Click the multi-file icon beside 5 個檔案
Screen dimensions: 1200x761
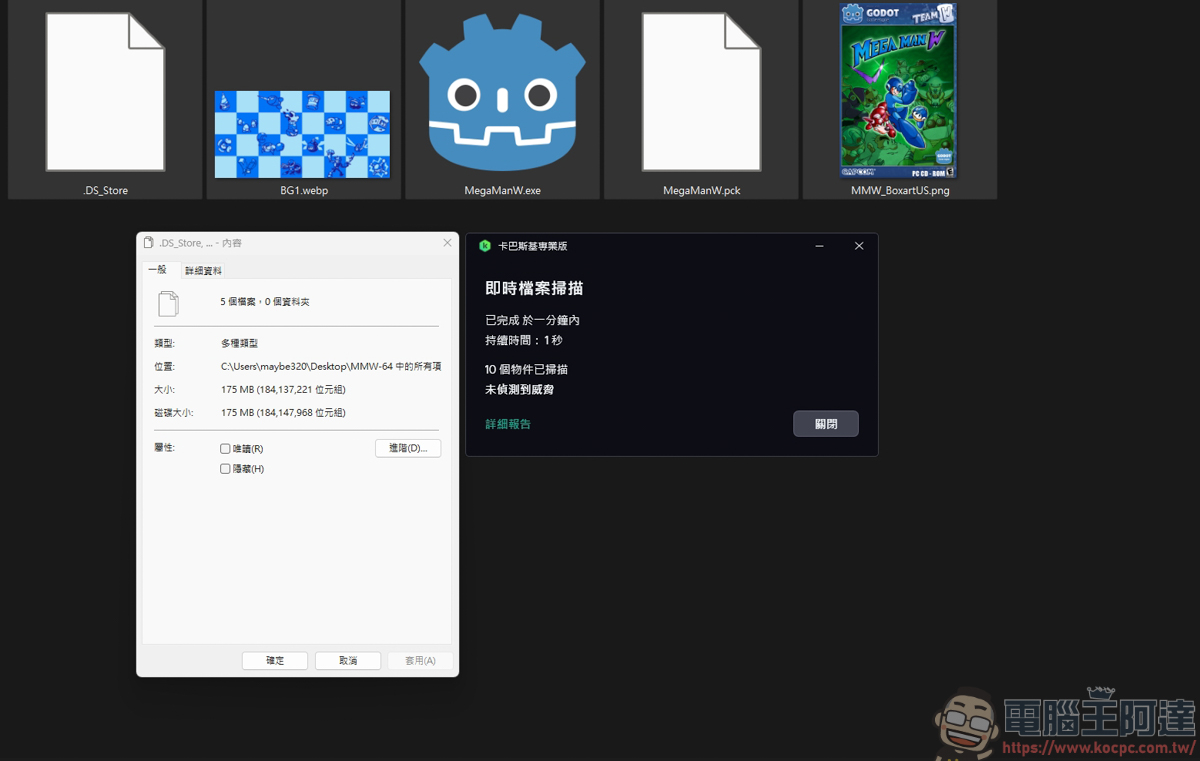[x=168, y=303]
